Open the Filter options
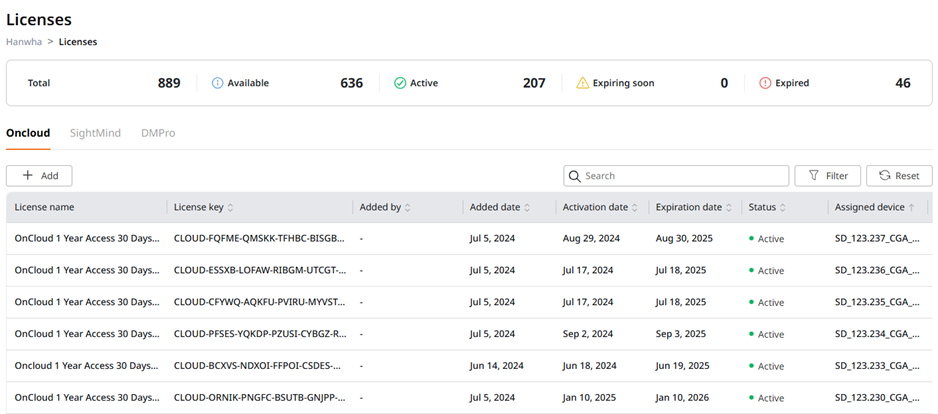The height and width of the screenshot is (414, 938). coord(827,176)
